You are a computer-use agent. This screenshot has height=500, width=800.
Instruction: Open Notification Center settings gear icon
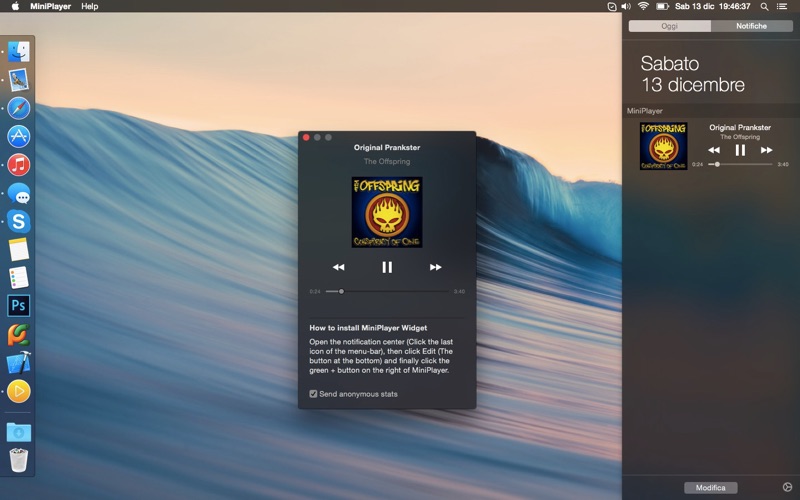click(787, 488)
